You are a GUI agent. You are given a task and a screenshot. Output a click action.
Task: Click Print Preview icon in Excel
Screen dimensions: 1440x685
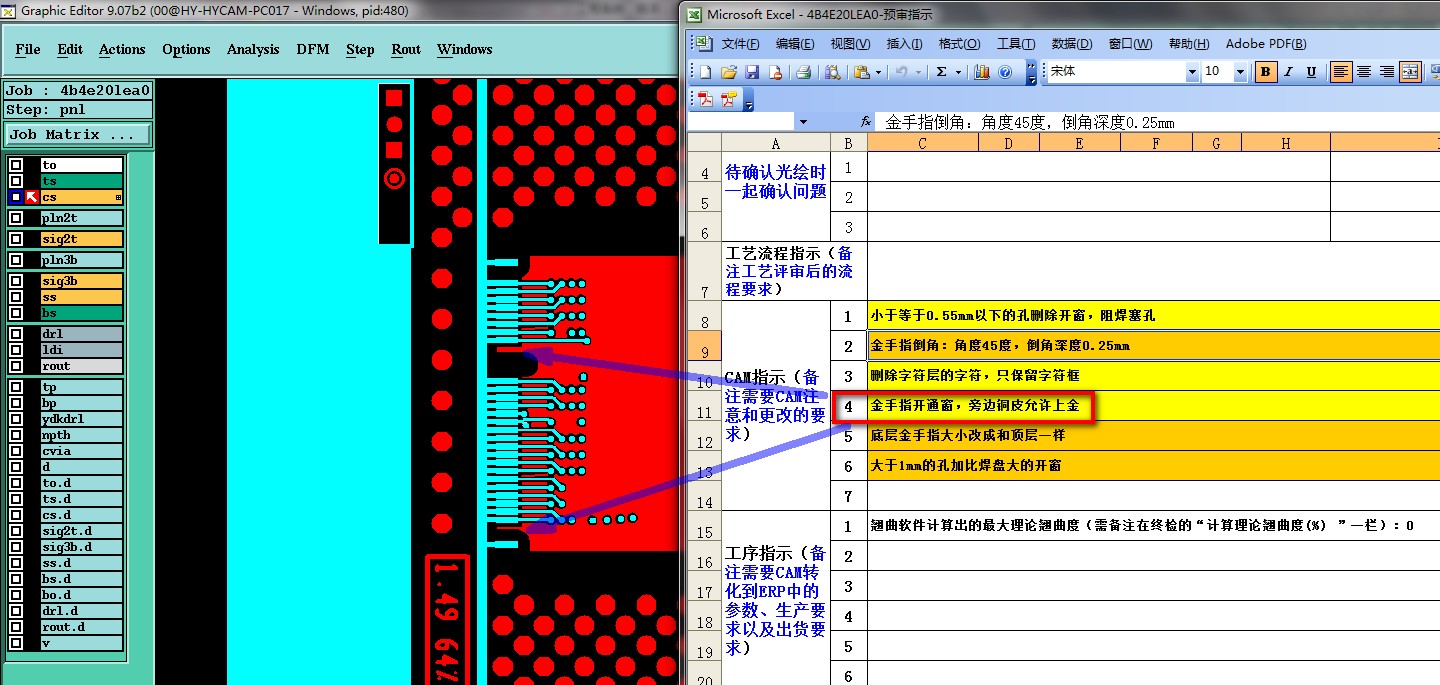click(831, 72)
